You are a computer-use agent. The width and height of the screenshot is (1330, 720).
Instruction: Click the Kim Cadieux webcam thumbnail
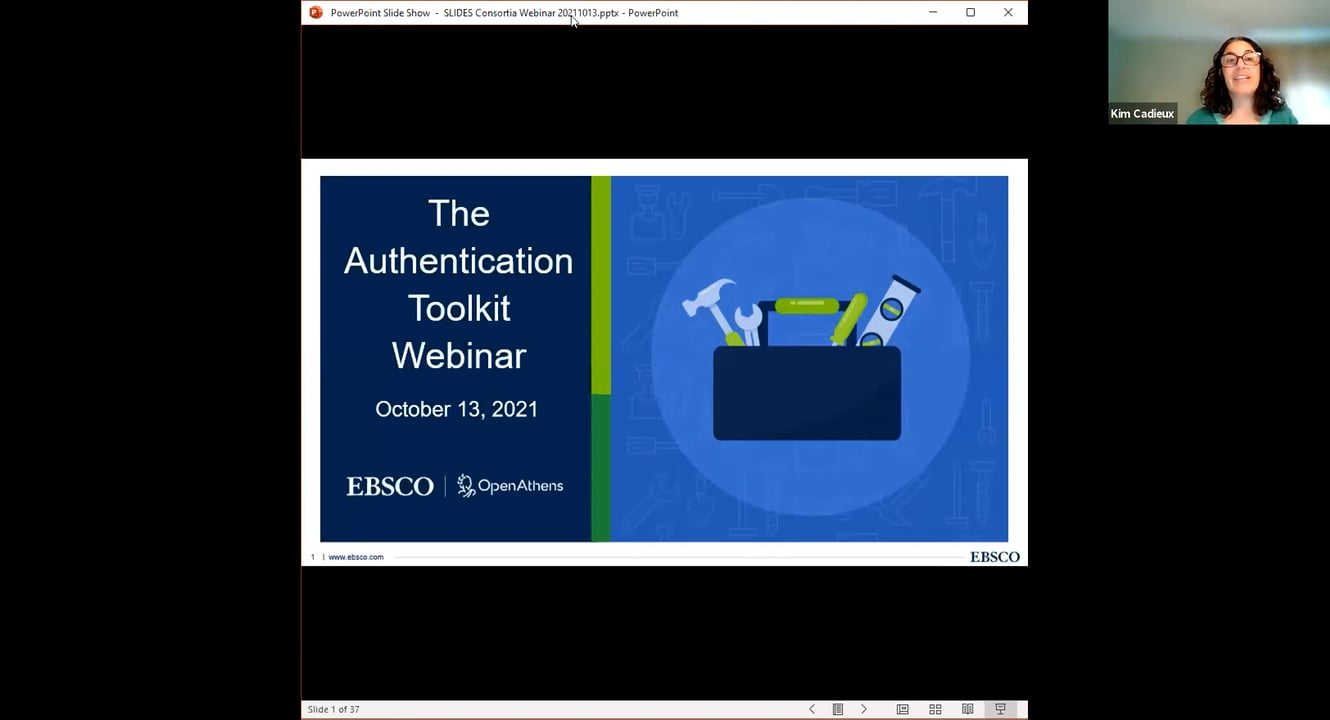[1219, 62]
